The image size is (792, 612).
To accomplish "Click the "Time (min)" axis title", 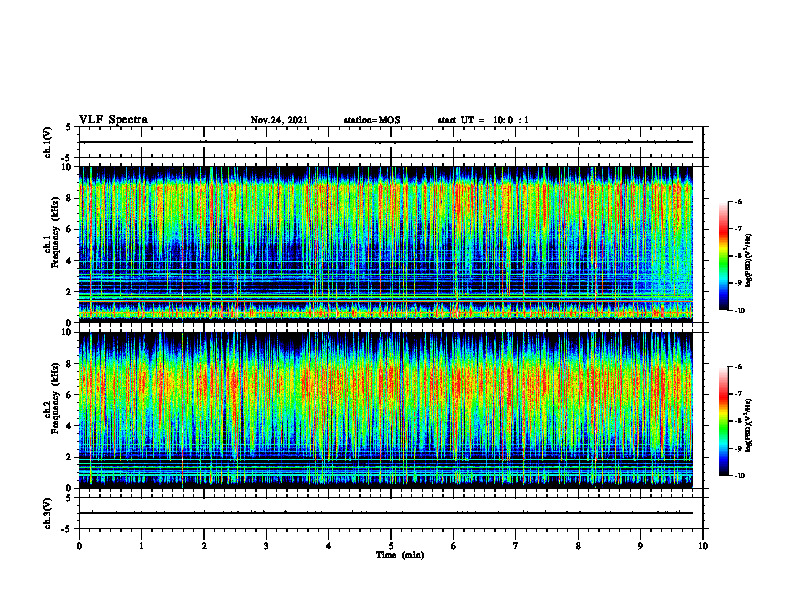I will coord(400,555).
